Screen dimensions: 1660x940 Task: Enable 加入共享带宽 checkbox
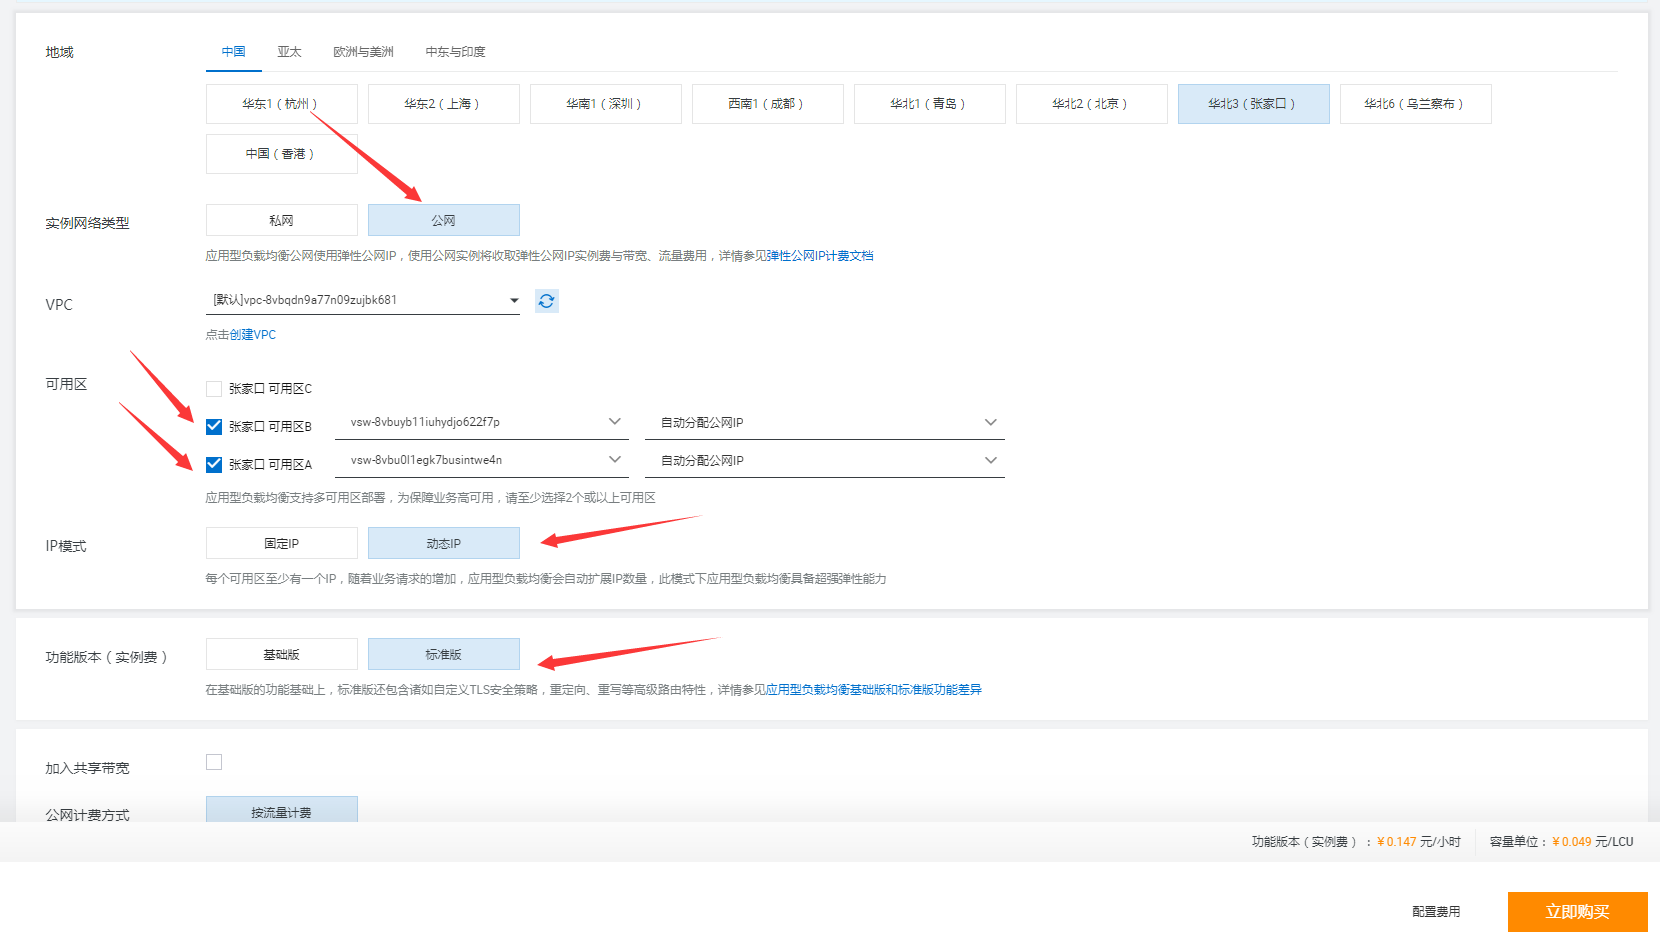pyautogui.click(x=214, y=762)
